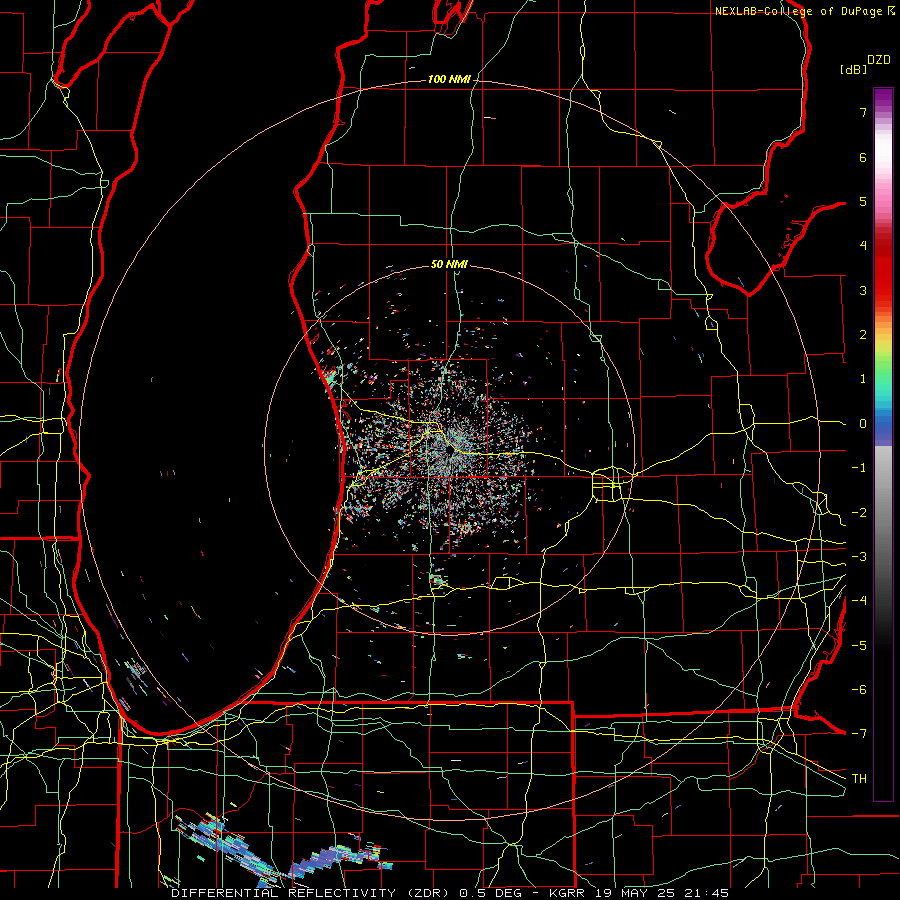Select "0.5 DEG" elevation text in caption
Viewport: 900px width, 900px height.
point(490,893)
